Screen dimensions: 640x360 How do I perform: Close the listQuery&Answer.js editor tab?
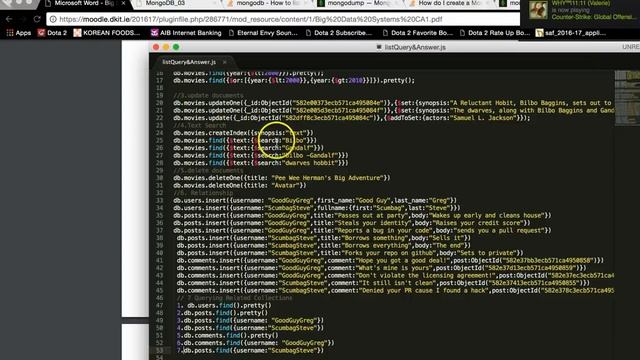click(224, 62)
